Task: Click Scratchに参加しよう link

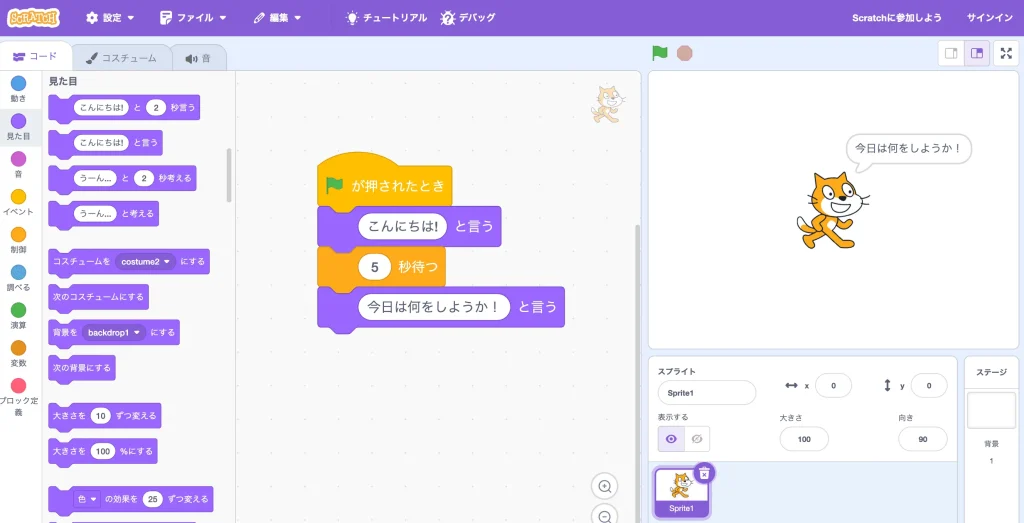Action: pyautogui.click(x=897, y=18)
